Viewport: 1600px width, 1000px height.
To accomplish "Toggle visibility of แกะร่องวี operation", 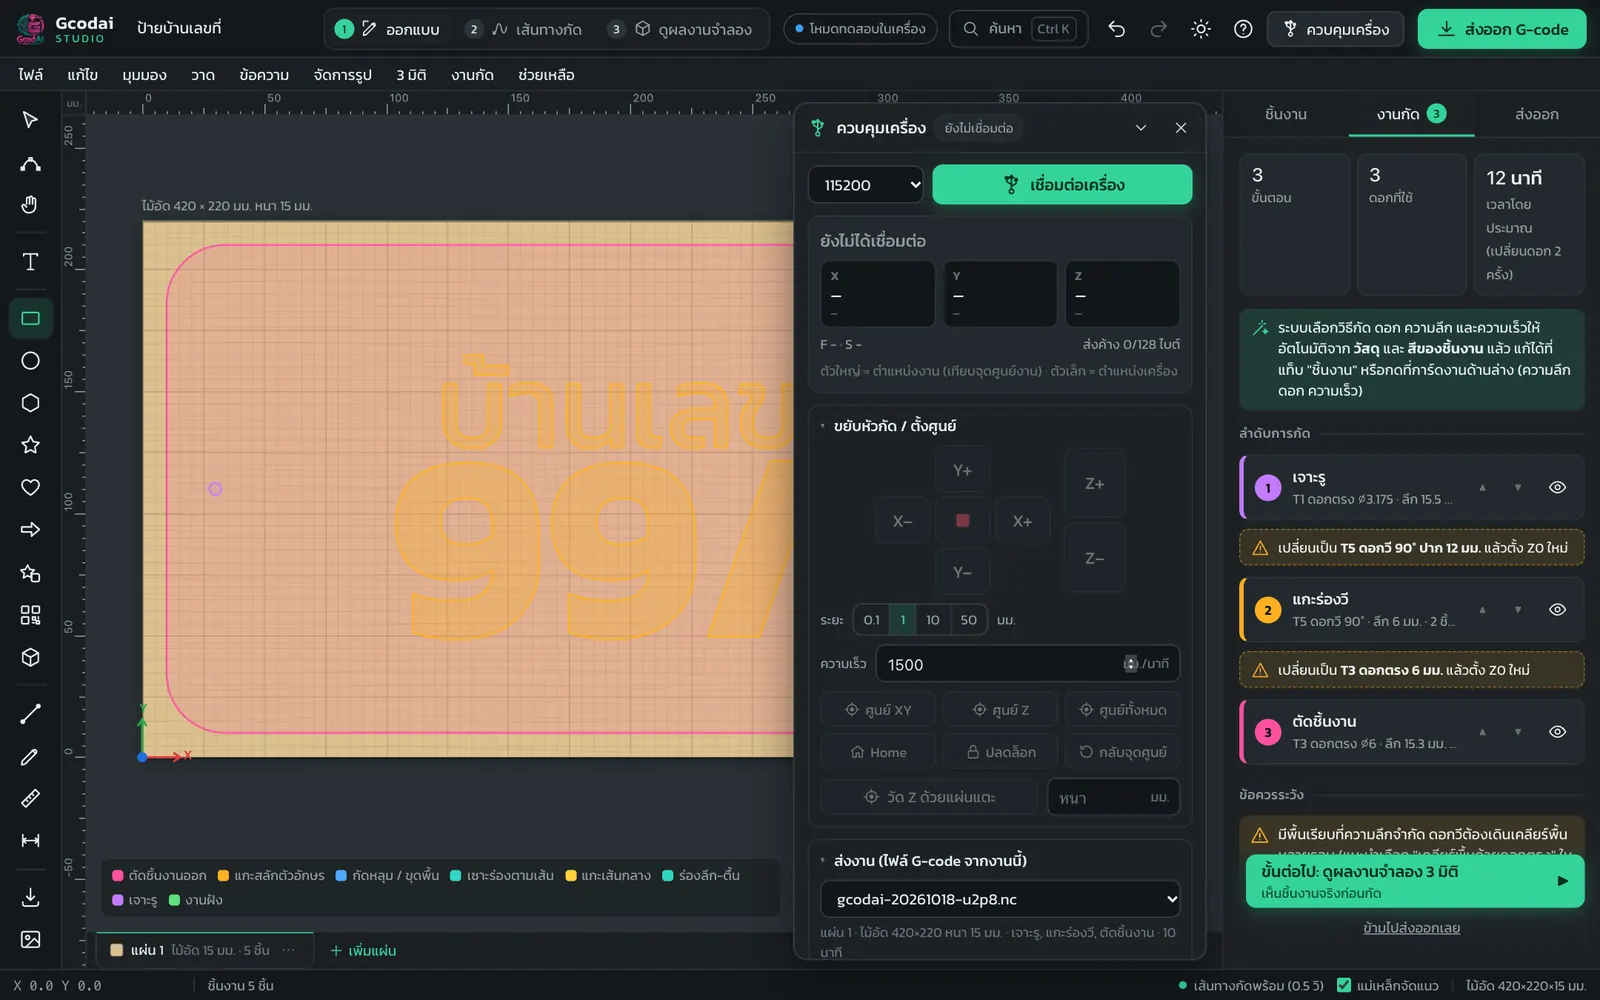I will click(1557, 610).
